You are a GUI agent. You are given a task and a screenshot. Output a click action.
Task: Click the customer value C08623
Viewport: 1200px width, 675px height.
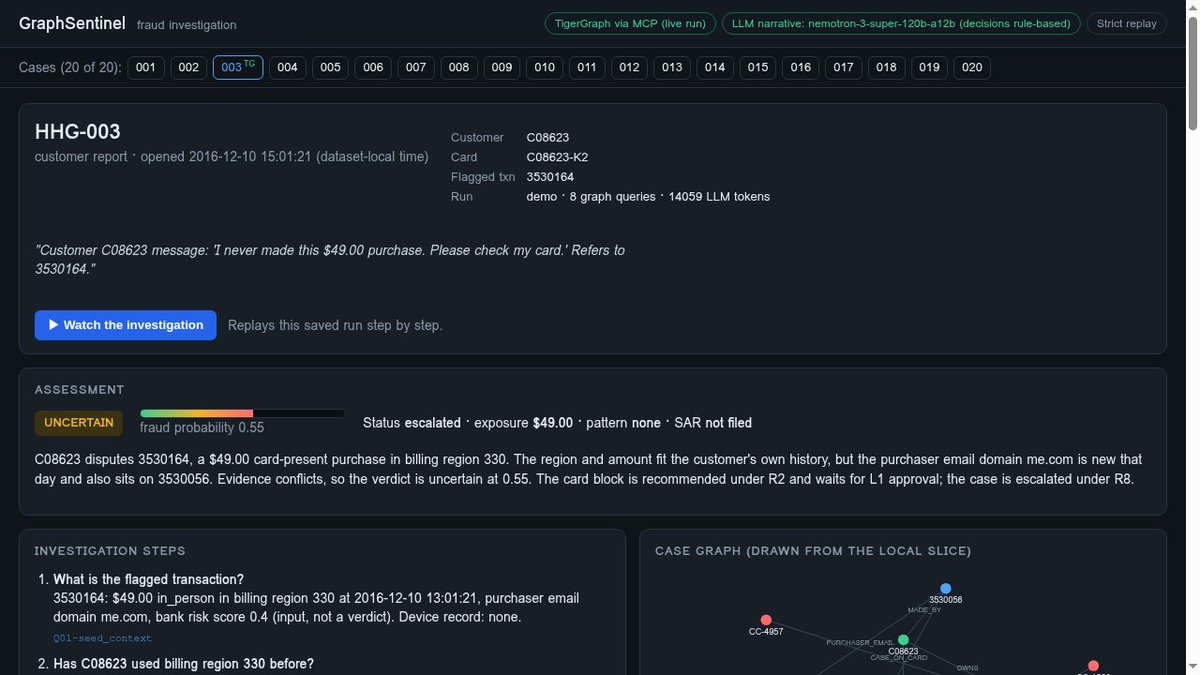click(x=548, y=137)
